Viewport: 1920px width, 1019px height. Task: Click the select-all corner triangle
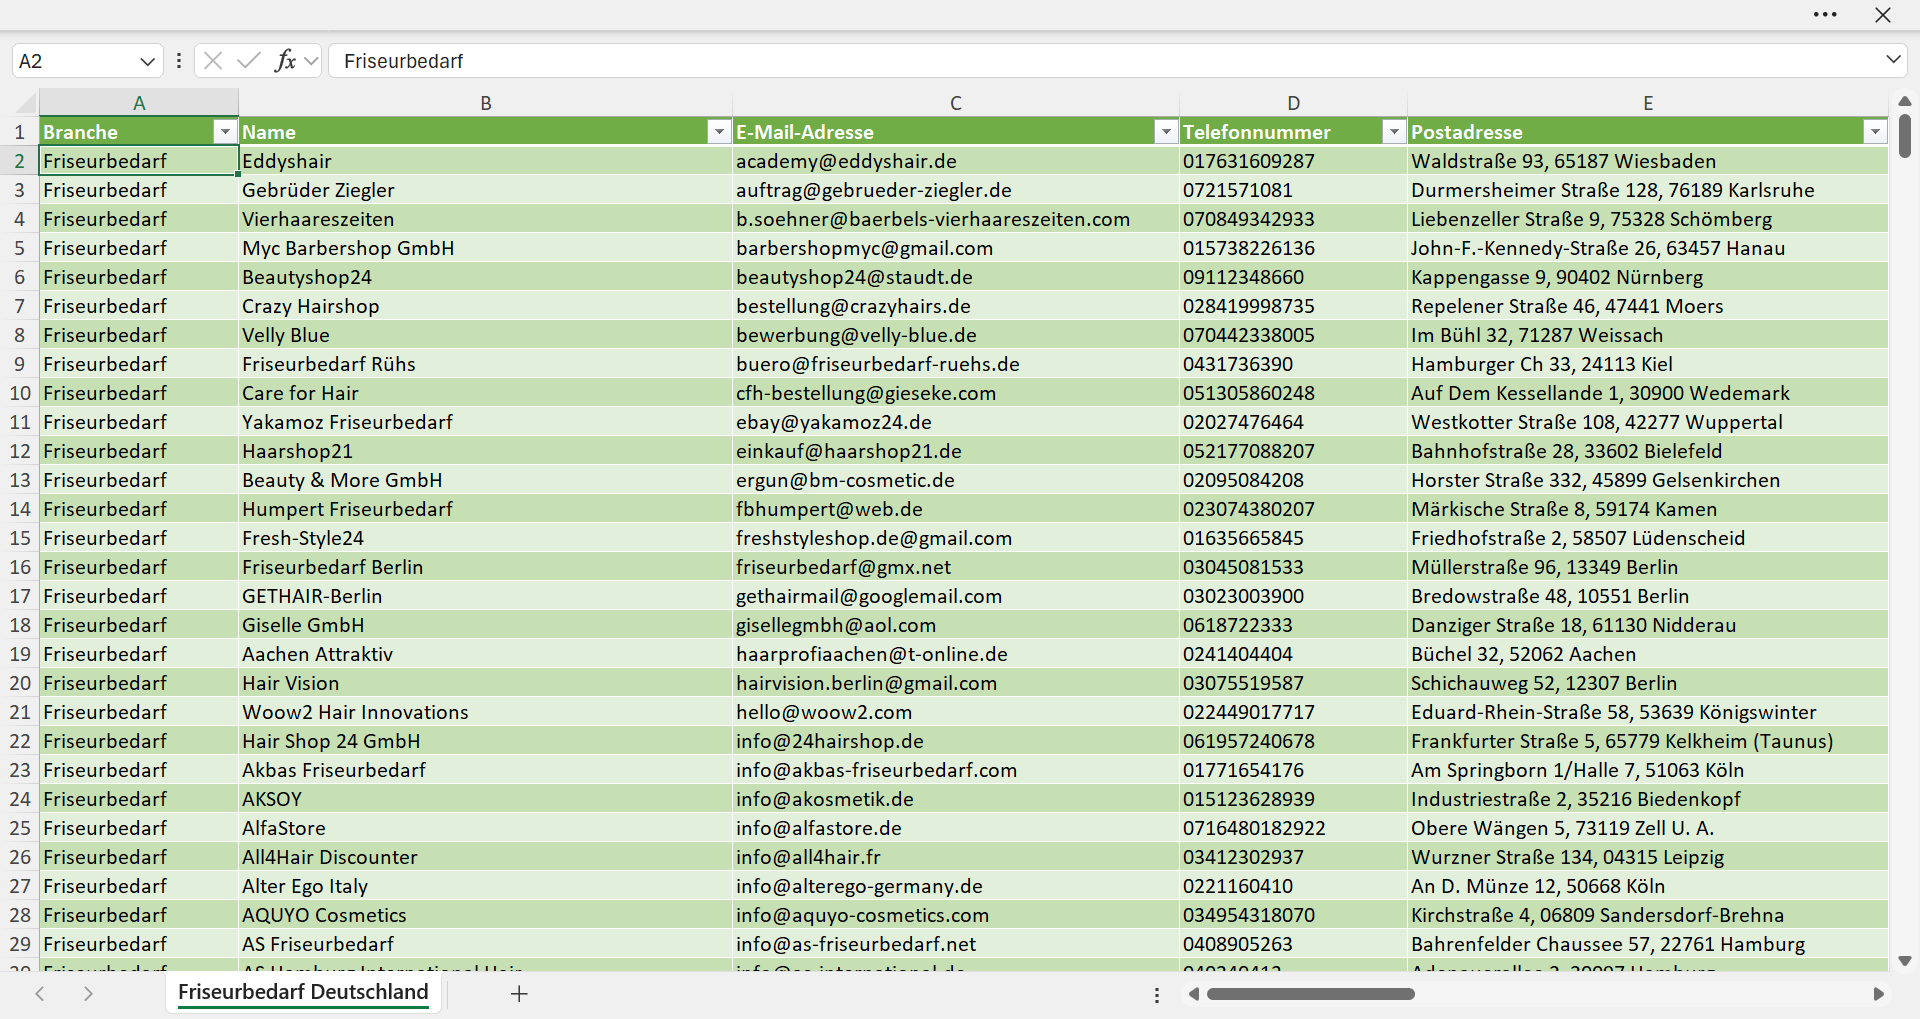[x=24, y=103]
